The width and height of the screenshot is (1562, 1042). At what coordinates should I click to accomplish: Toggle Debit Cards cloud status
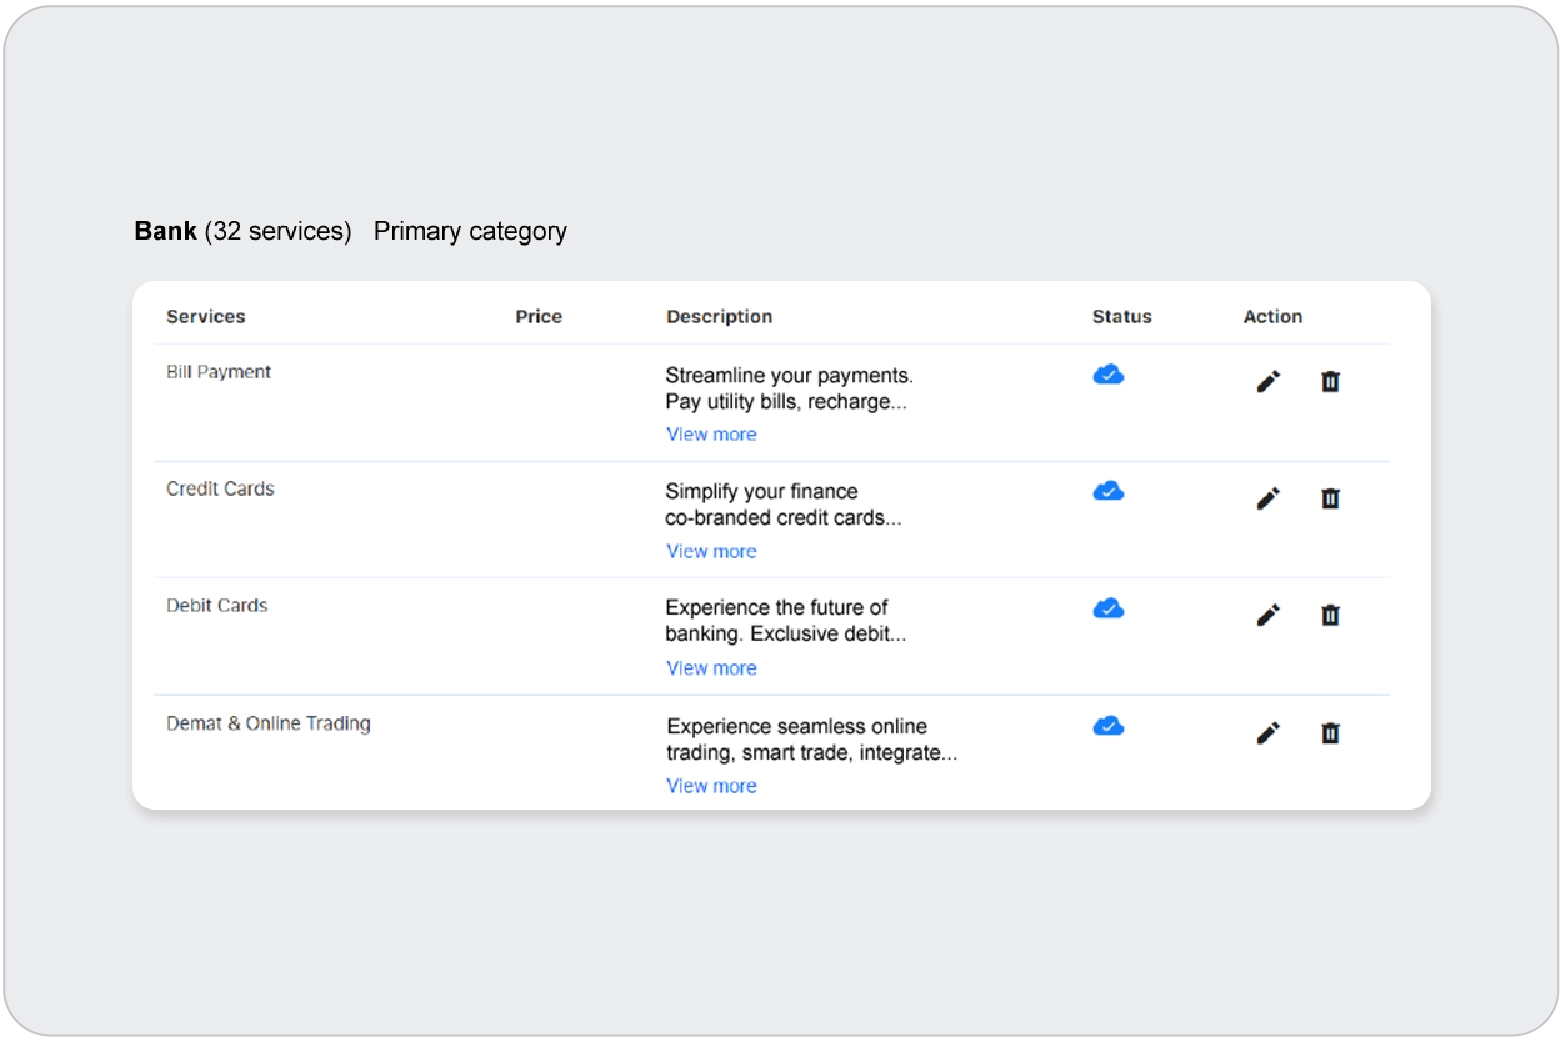1108,609
